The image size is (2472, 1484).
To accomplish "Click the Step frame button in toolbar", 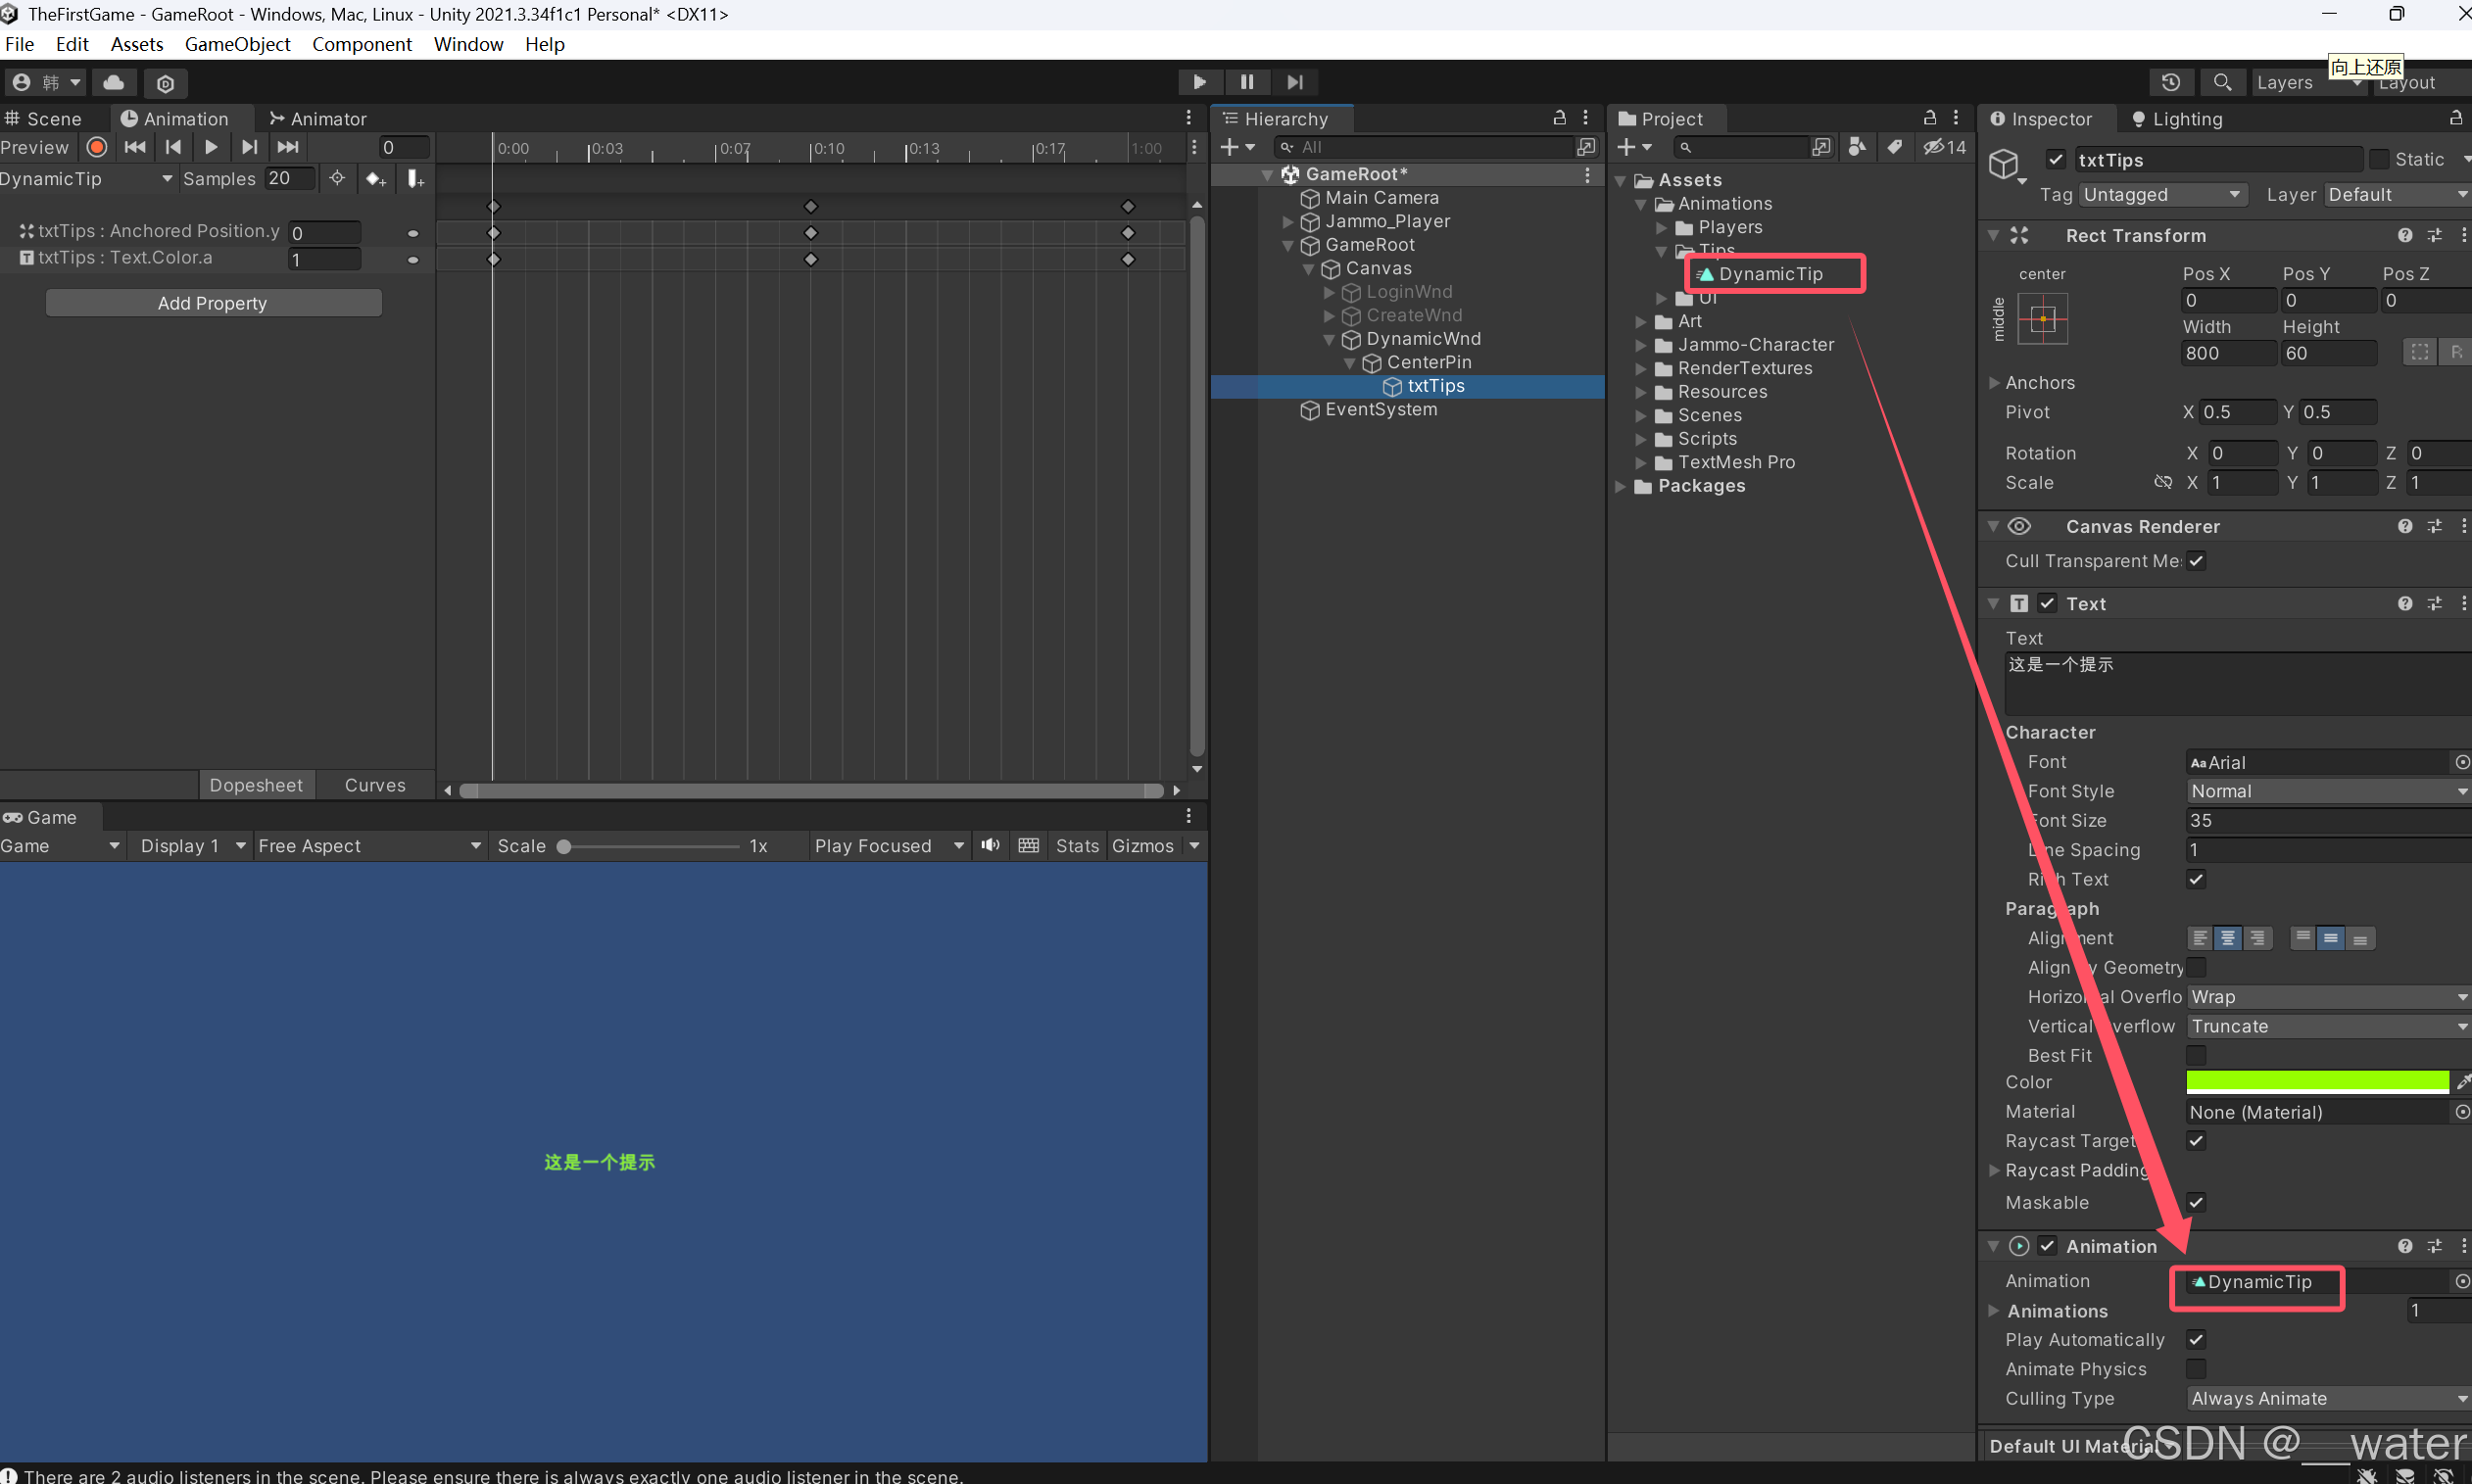I will (1295, 82).
